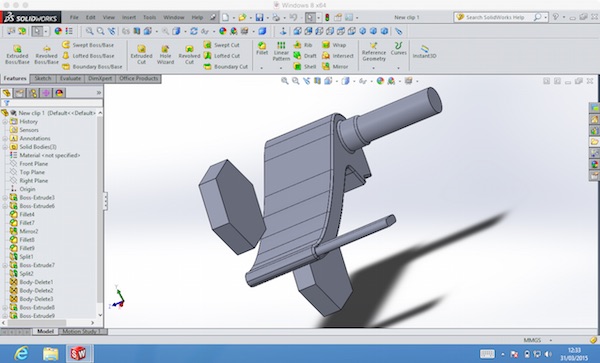Apply the Fillet feature
Screen dimensions: 600x363
(x=262, y=49)
